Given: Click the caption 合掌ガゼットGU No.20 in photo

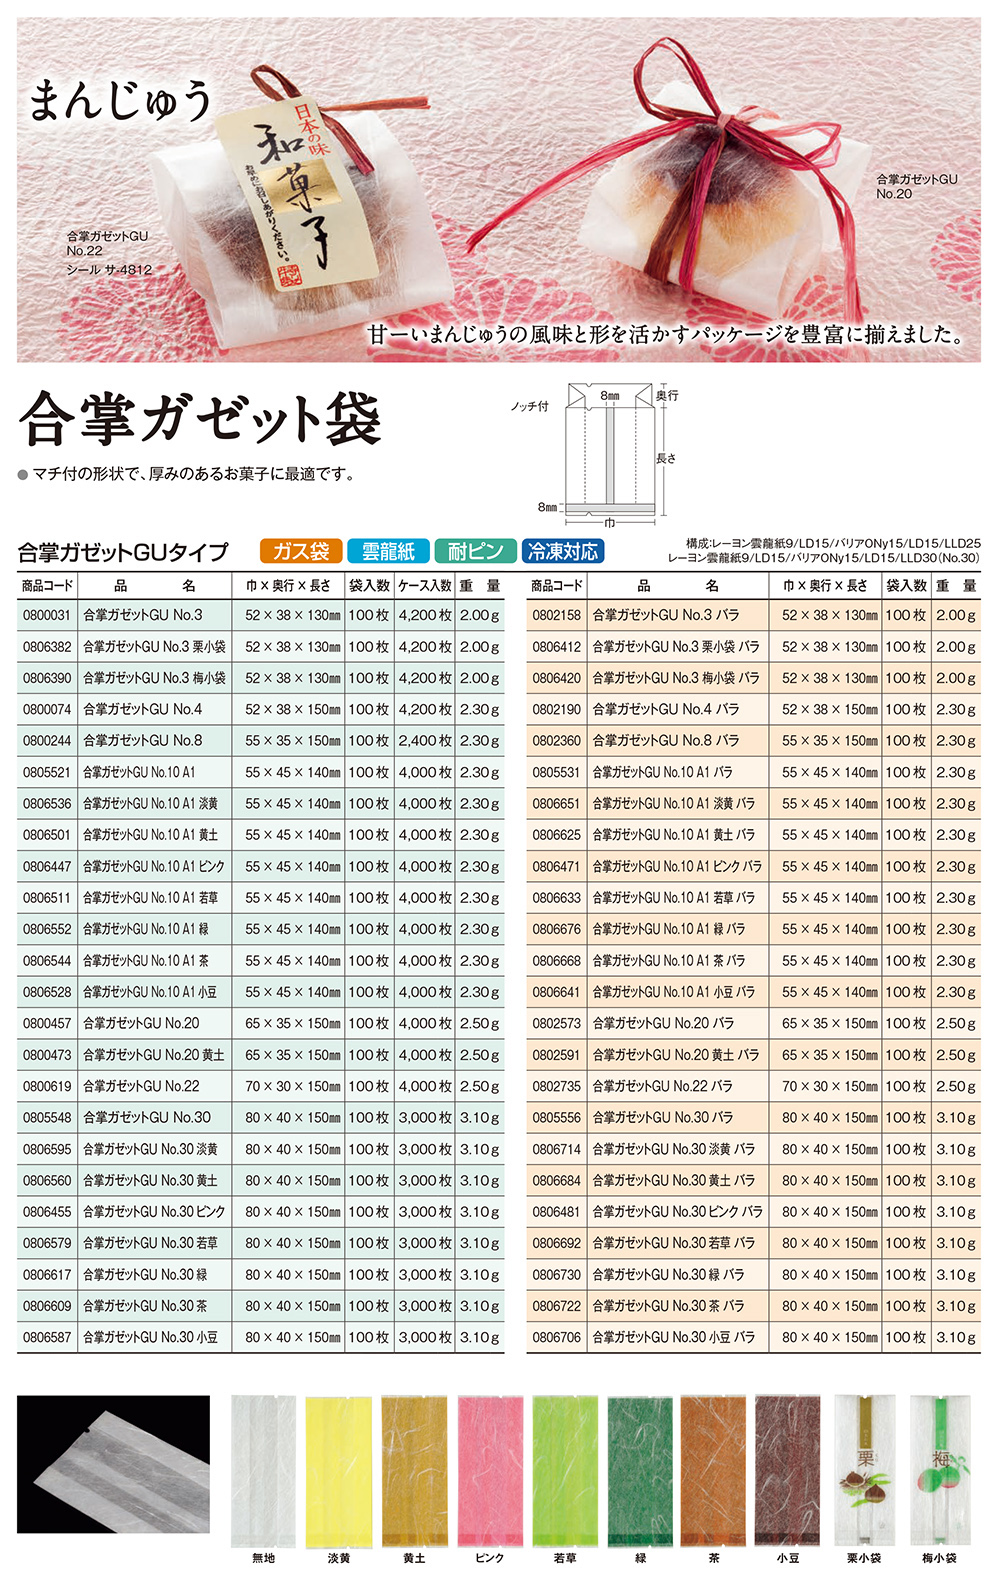Looking at the screenshot, I should coord(917,186).
